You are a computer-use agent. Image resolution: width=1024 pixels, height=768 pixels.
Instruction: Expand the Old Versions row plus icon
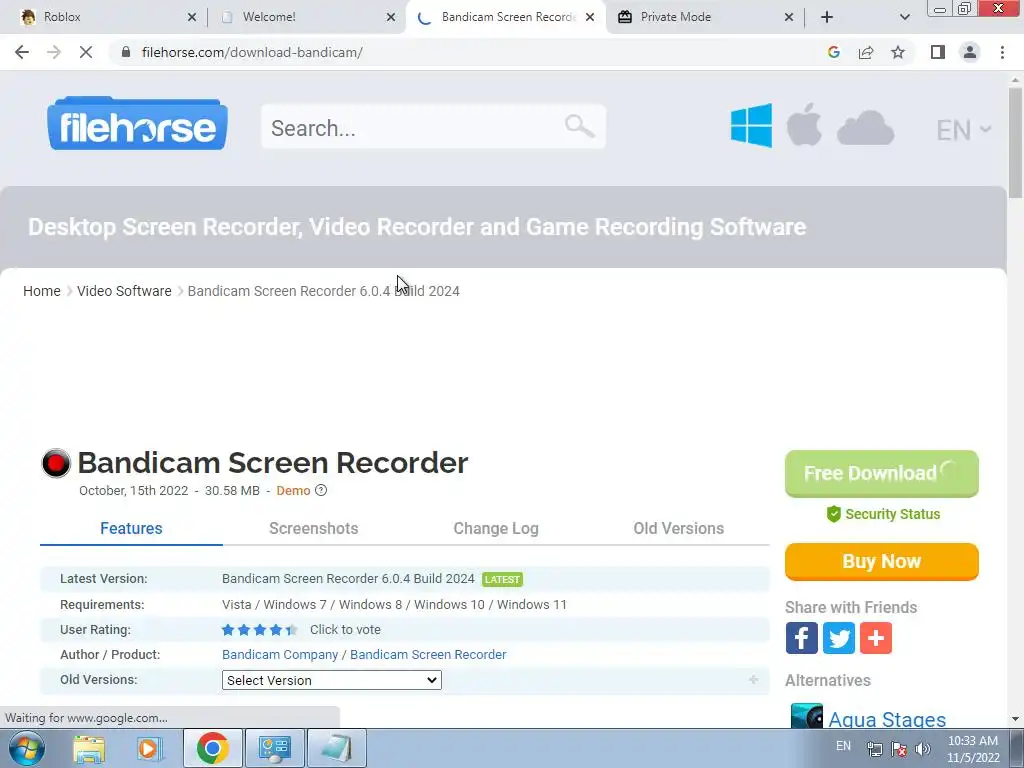tap(754, 680)
